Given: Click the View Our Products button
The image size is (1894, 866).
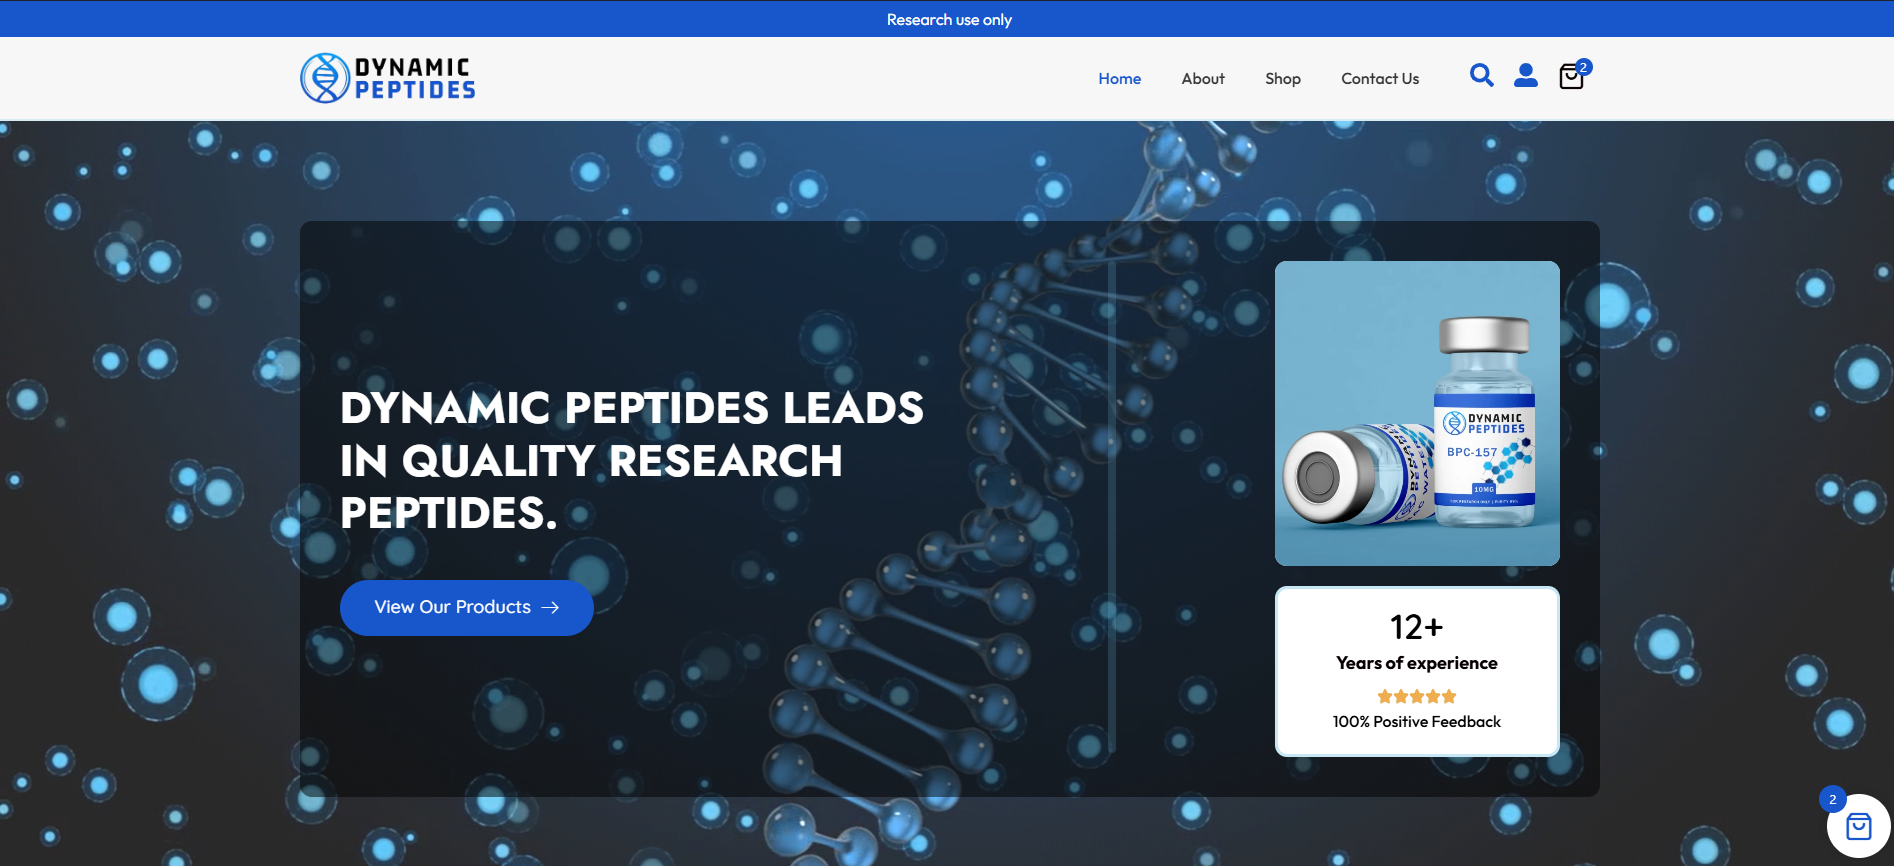Looking at the screenshot, I should point(467,608).
